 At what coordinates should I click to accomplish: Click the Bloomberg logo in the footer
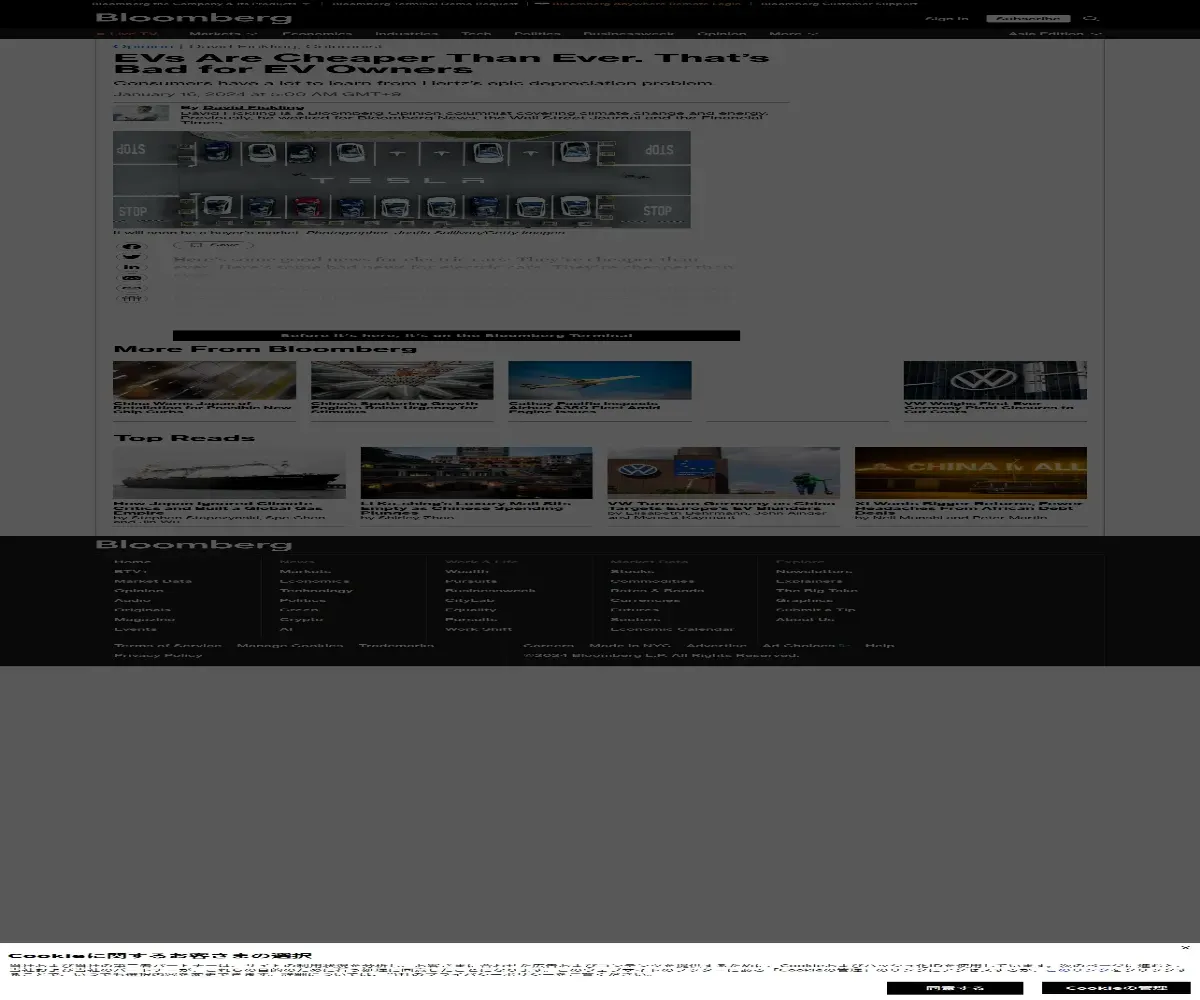tap(194, 545)
